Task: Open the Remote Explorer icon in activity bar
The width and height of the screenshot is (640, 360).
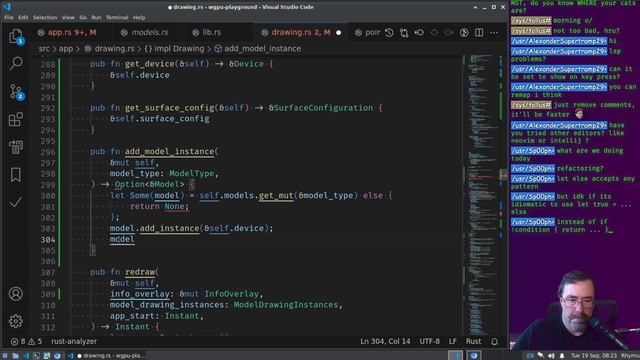Action: pos(16,147)
